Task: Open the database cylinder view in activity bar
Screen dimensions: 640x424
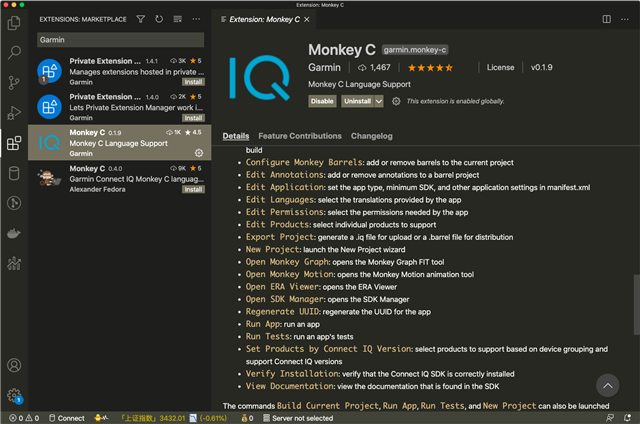Action: 14,173
